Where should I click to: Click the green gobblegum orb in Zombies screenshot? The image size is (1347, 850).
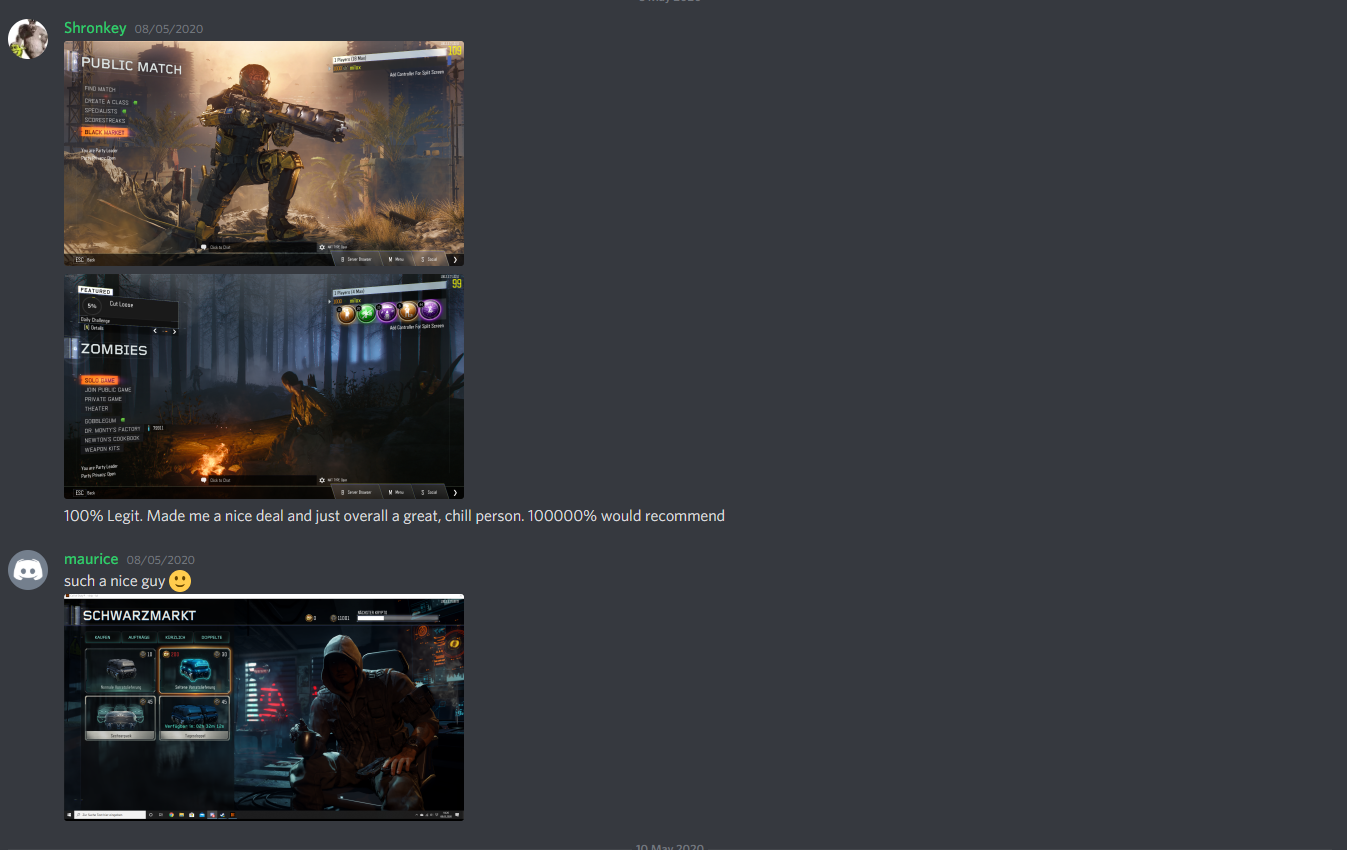click(x=368, y=313)
